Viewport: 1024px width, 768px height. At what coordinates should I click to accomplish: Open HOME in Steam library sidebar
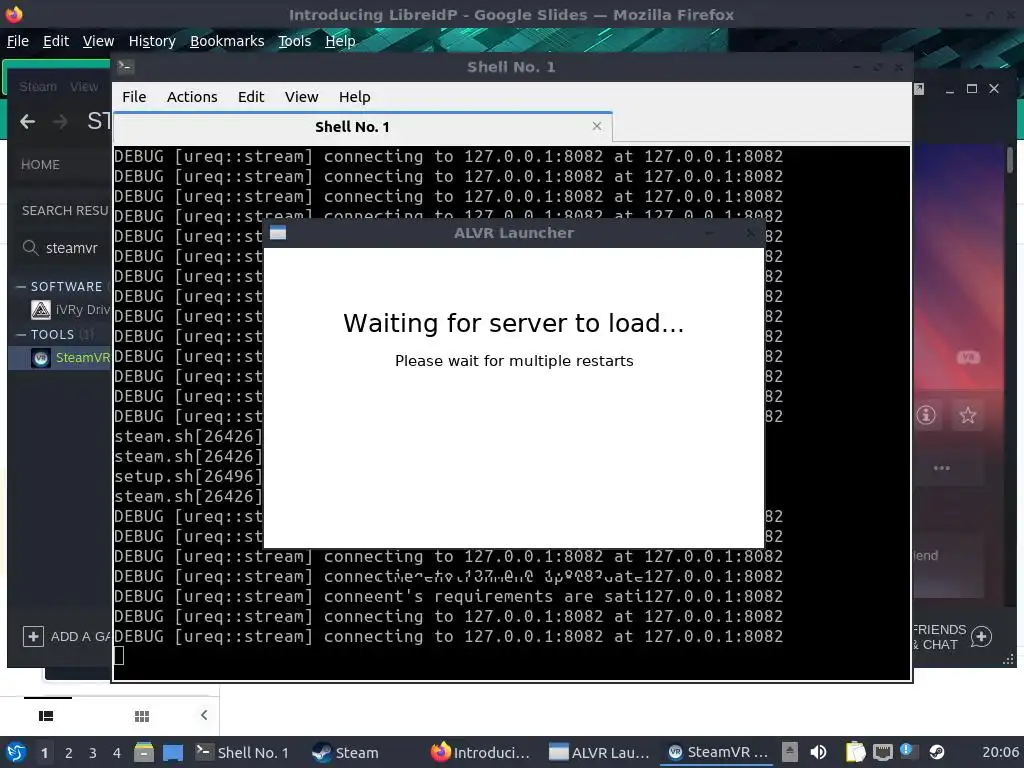tap(40, 165)
